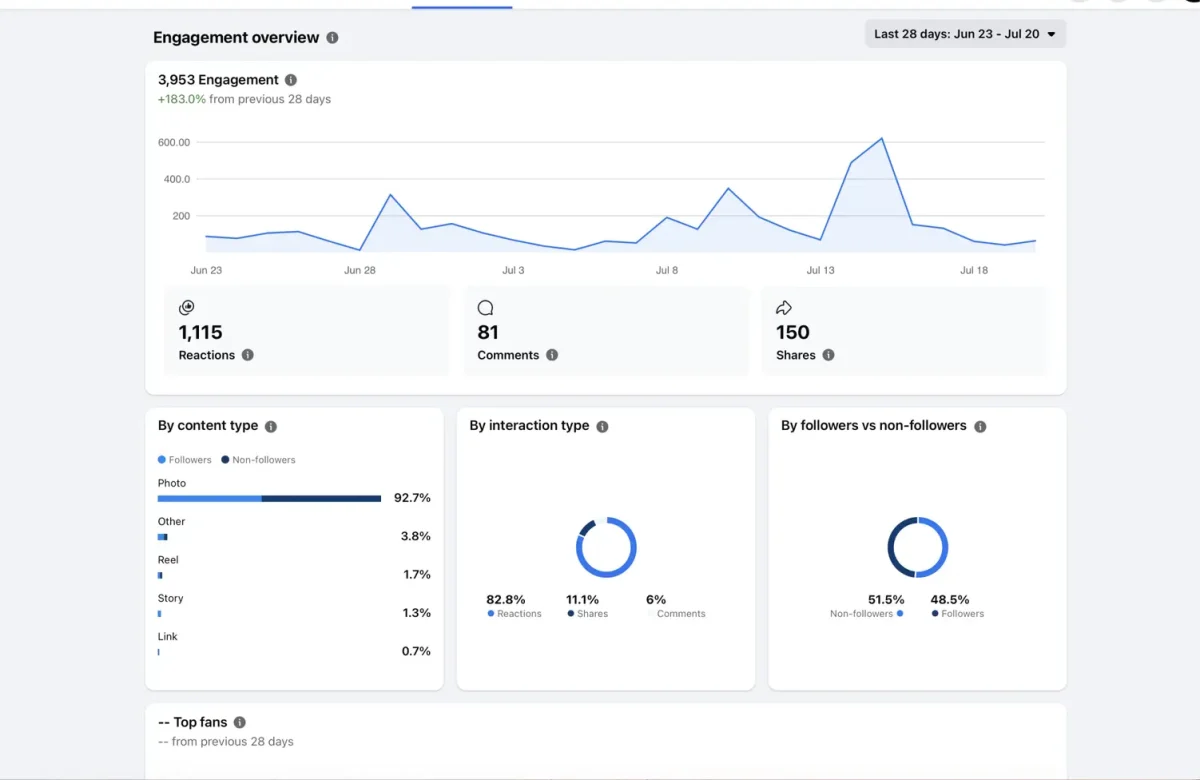Image resolution: width=1200 pixels, height=780 pixels.
Task: Open the Last 28 days date range dropdown
Action: [965, 34]
